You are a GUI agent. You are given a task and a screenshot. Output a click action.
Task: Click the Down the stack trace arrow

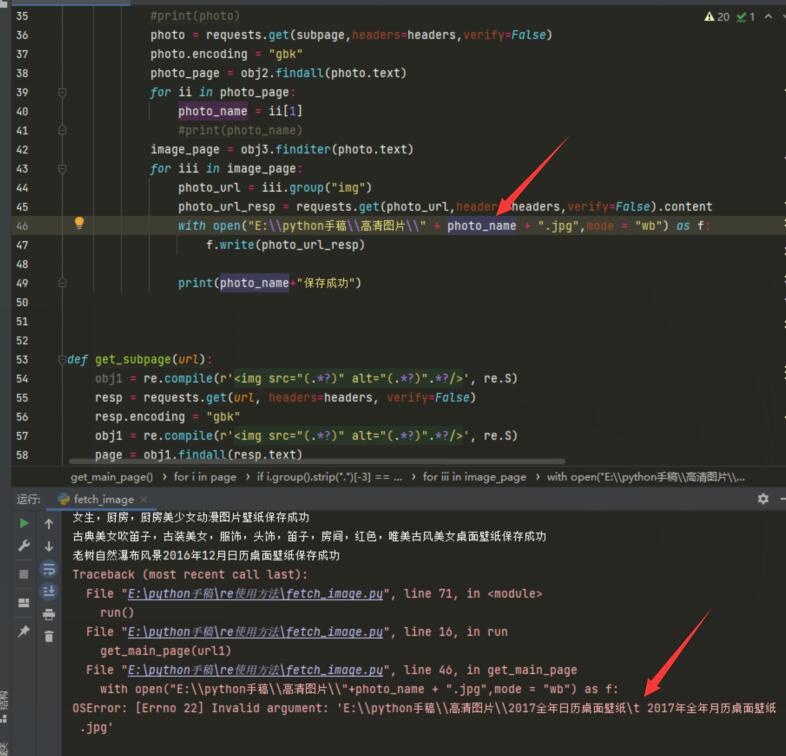[49, 547]
